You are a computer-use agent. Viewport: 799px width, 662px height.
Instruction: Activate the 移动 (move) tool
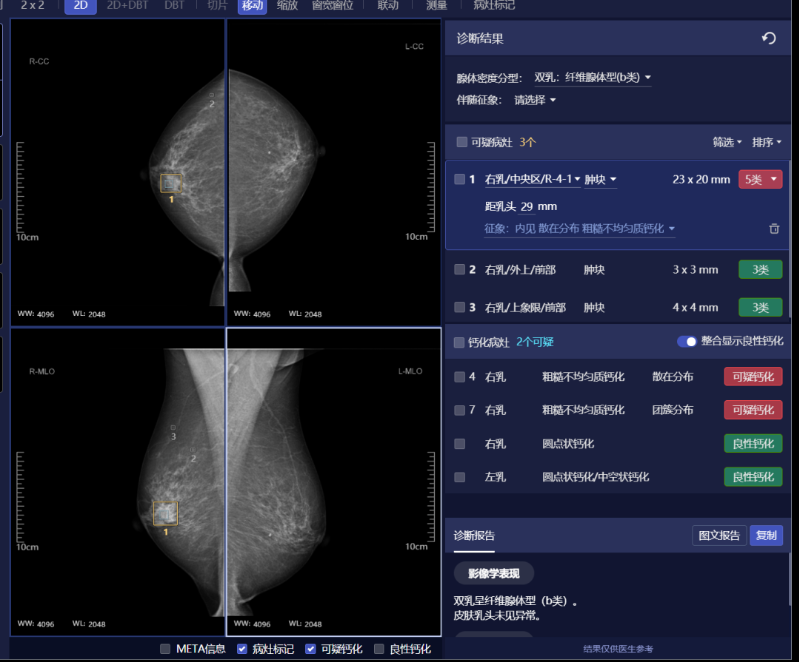pyautogui.click(x=252, y=6)
